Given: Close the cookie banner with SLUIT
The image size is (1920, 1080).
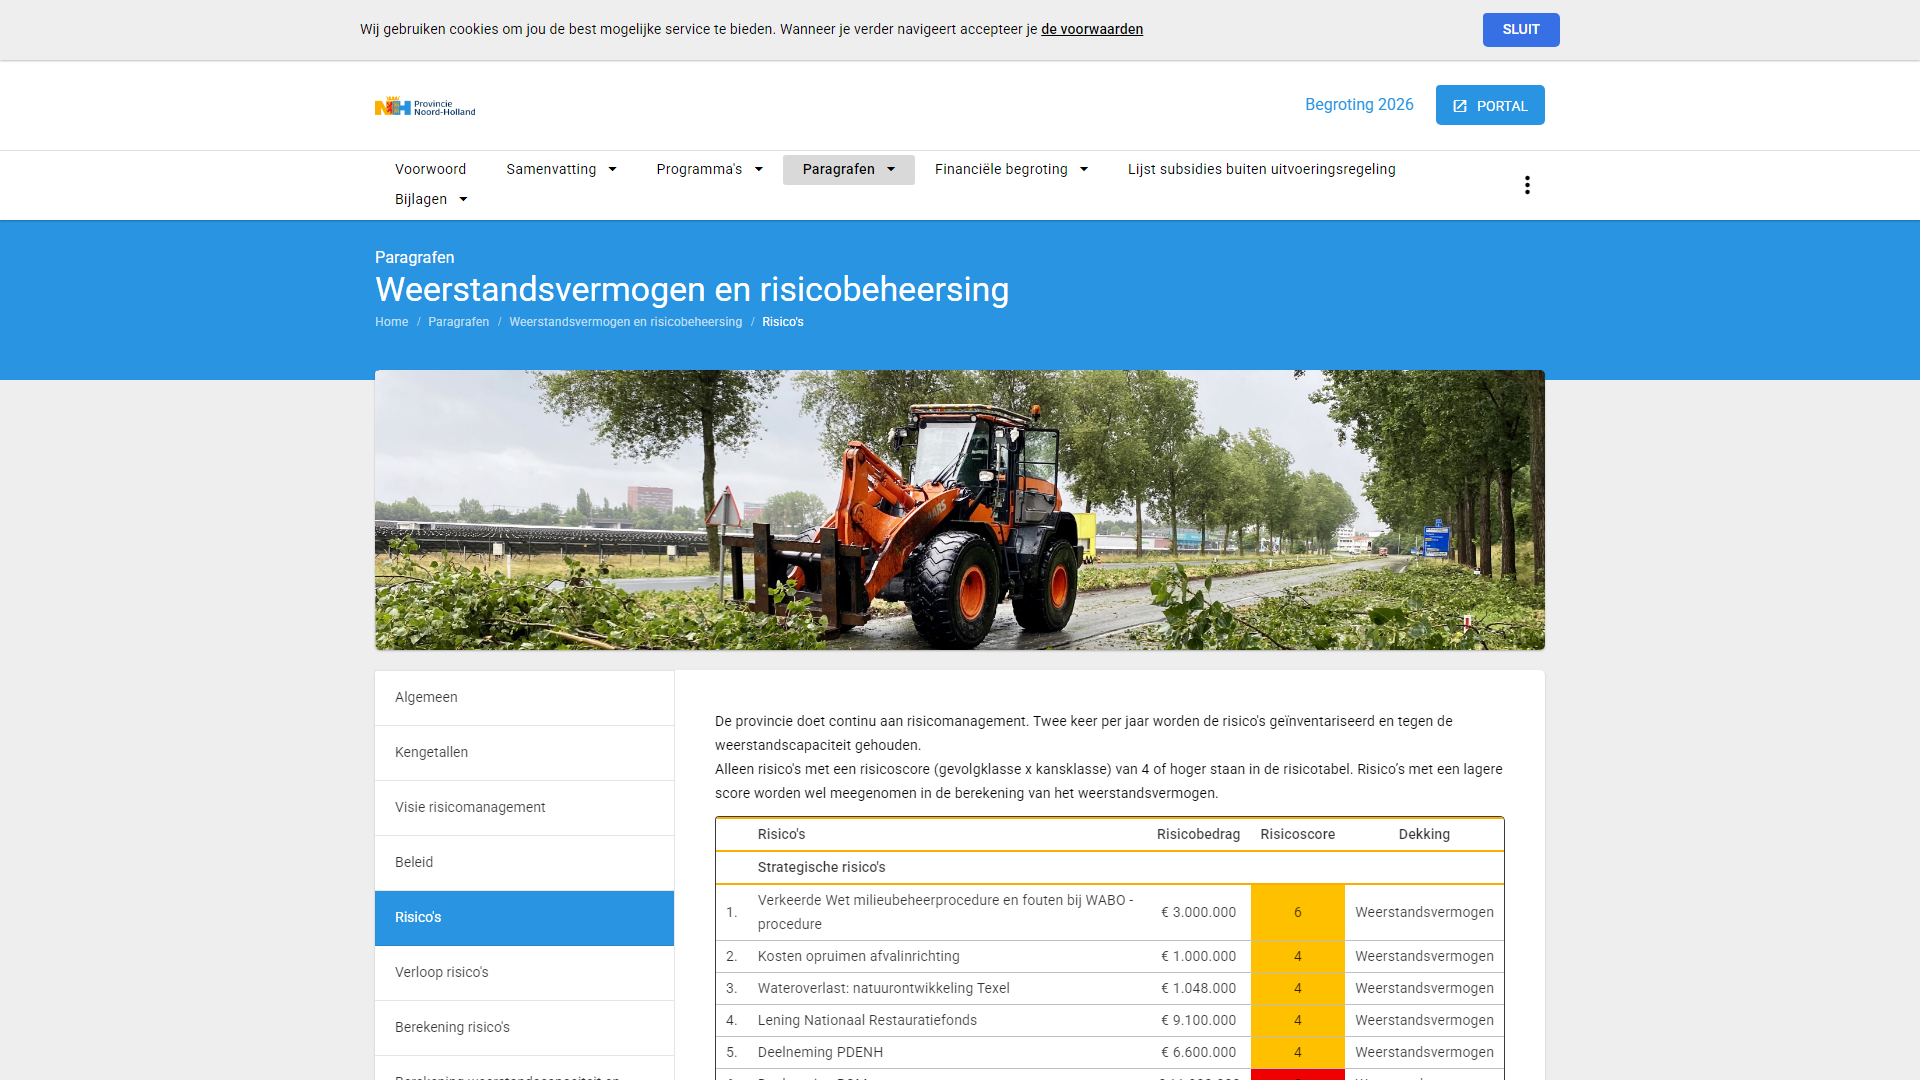Looking at the screenshot, I should [x=1520, y=30].
